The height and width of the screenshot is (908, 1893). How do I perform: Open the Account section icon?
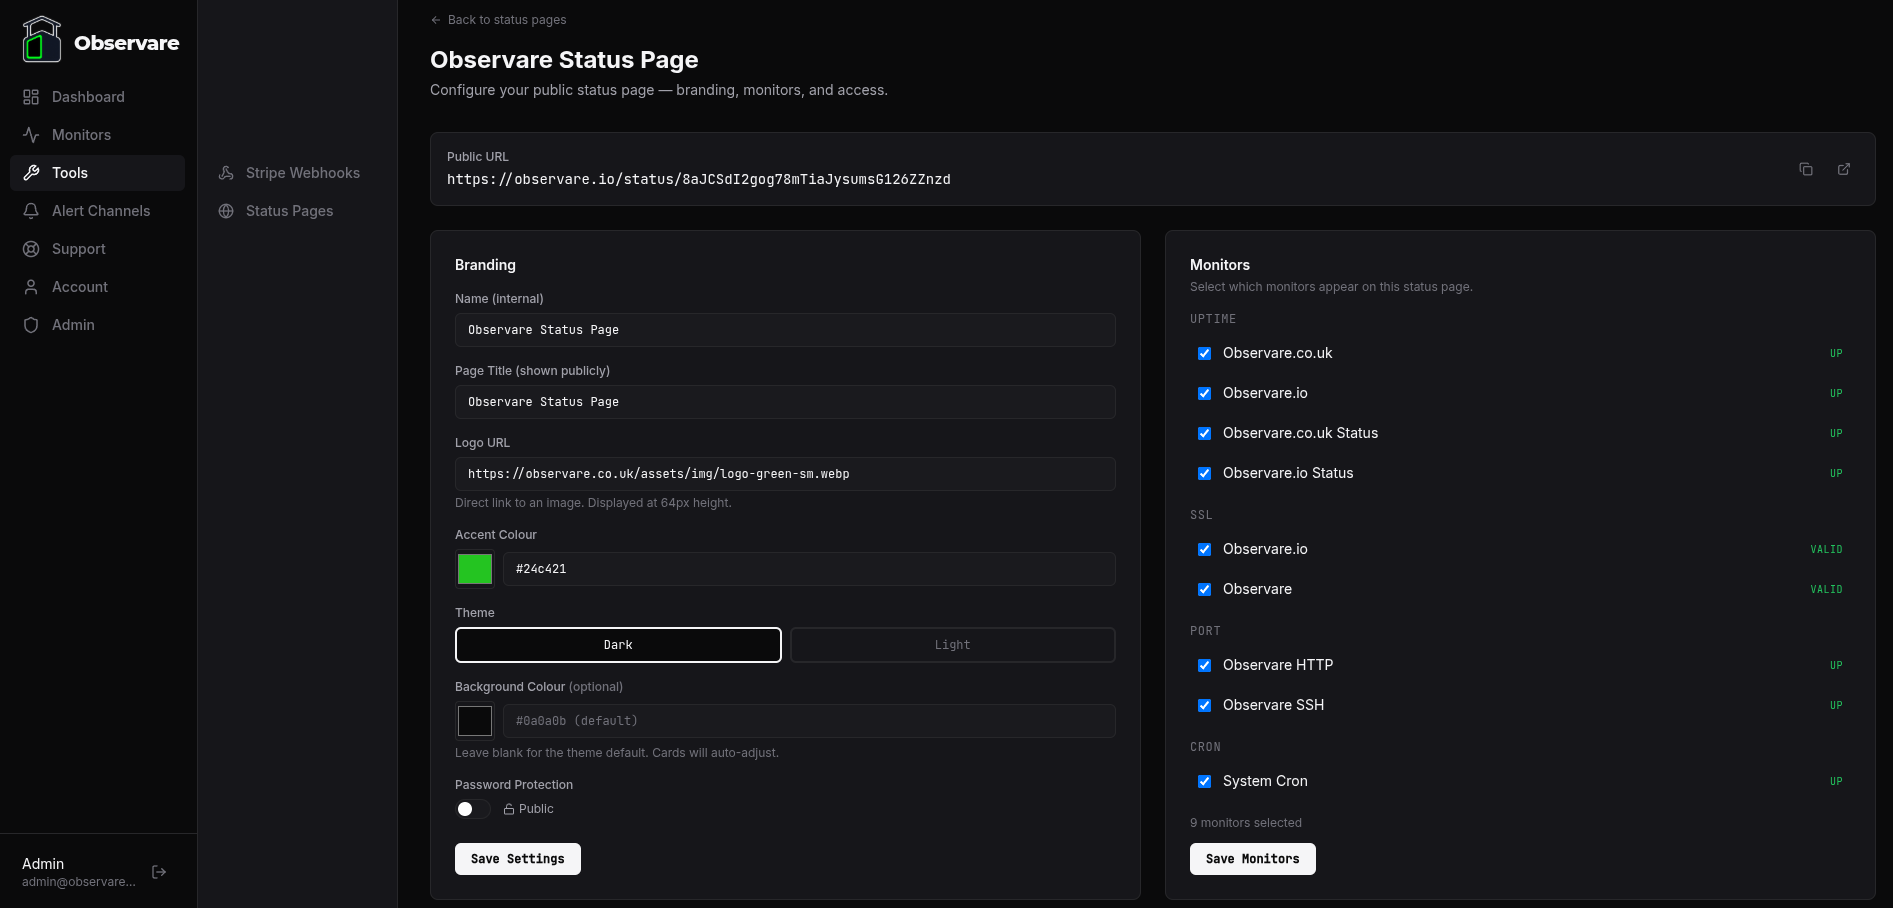tap(31, 286)
